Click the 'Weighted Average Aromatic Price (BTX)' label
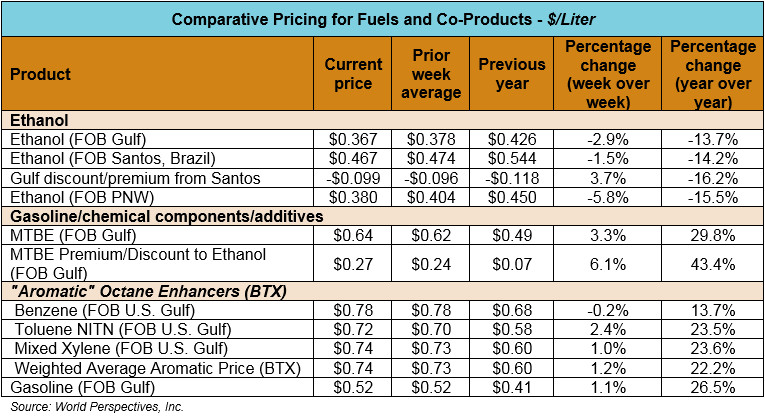 [143, 369]
